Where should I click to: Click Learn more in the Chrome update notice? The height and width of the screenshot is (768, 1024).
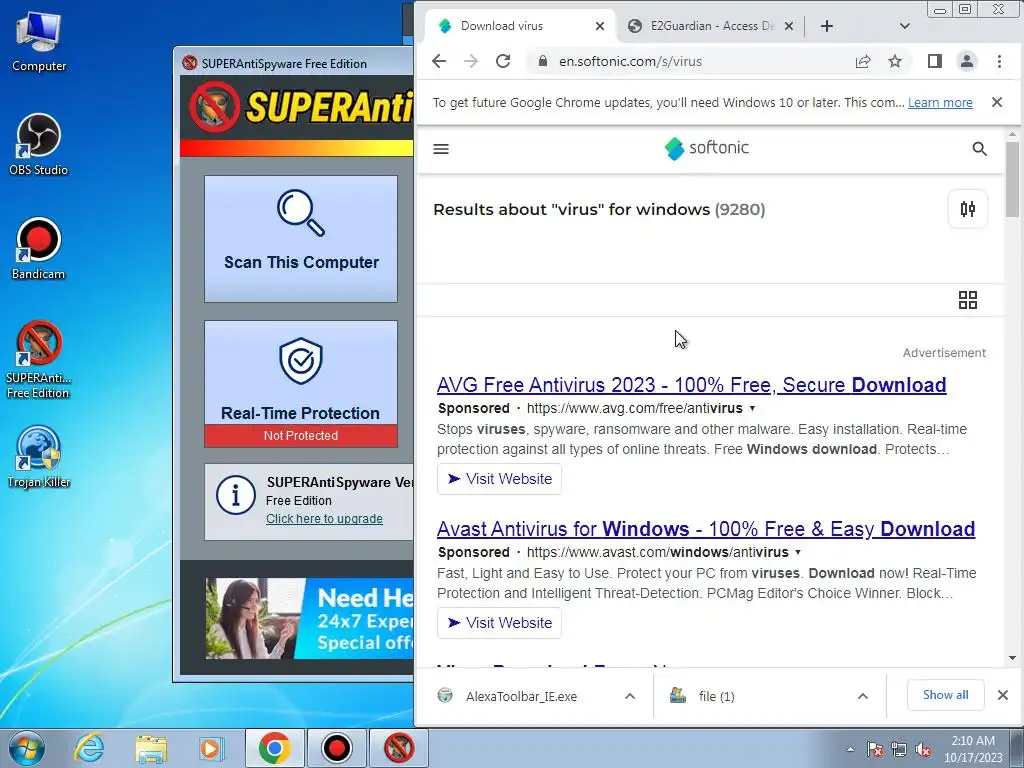coord(940,103)
